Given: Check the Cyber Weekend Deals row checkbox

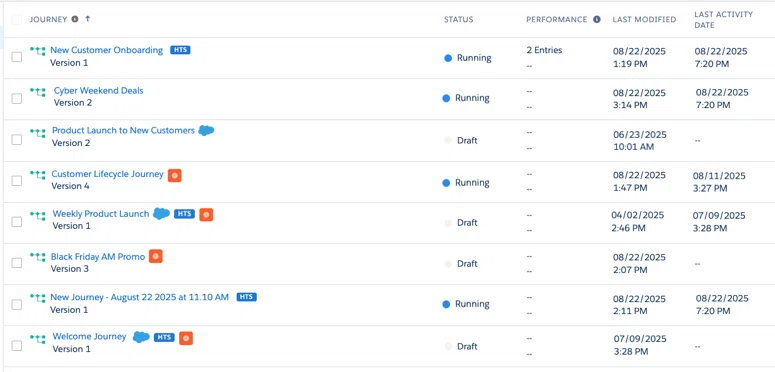Looking at the screenshot, I should click(x=17, y=98).
